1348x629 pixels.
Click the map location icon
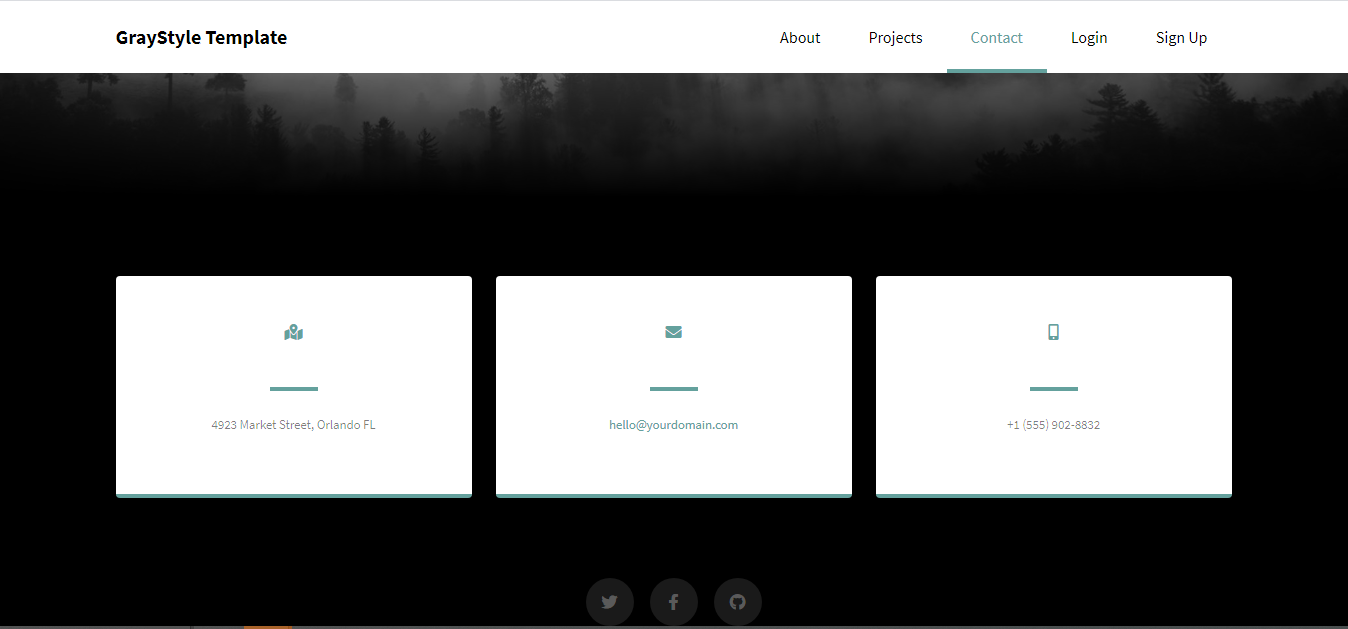[293, 331]
